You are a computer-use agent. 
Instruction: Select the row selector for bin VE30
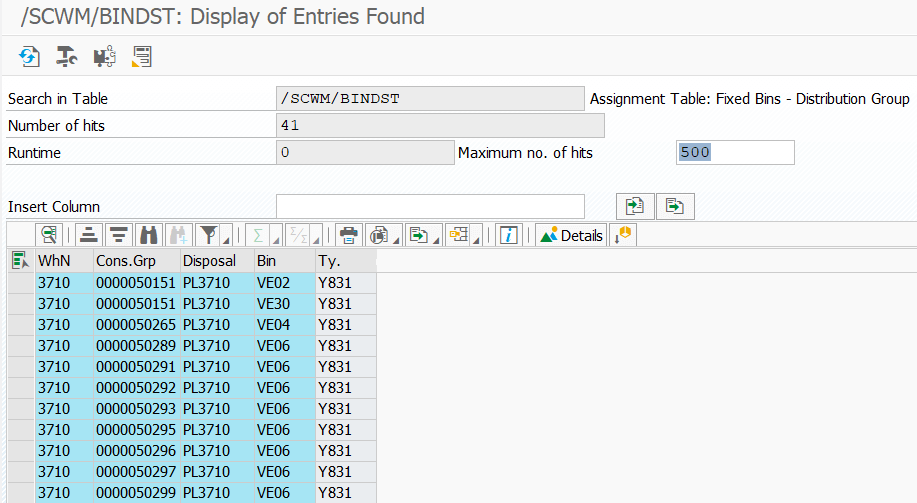point(21,304)
